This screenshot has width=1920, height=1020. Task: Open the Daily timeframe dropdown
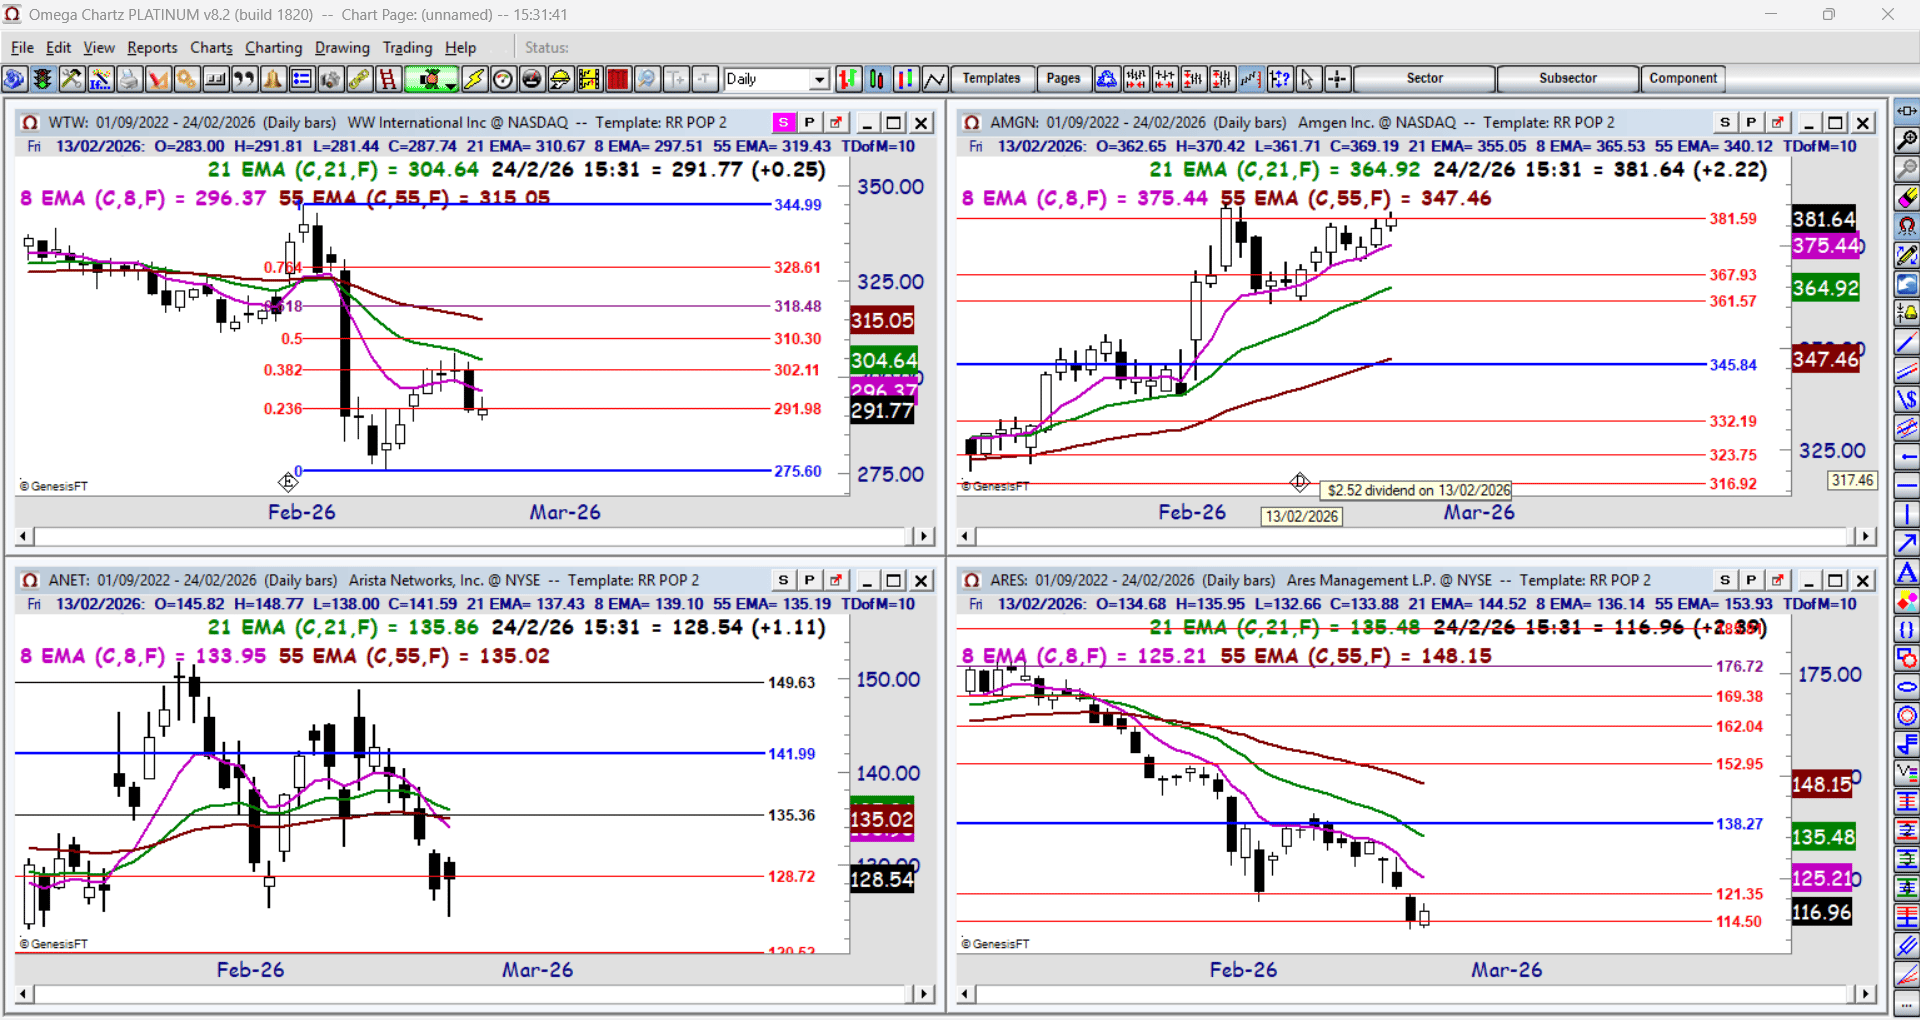(x=819, y=79)
